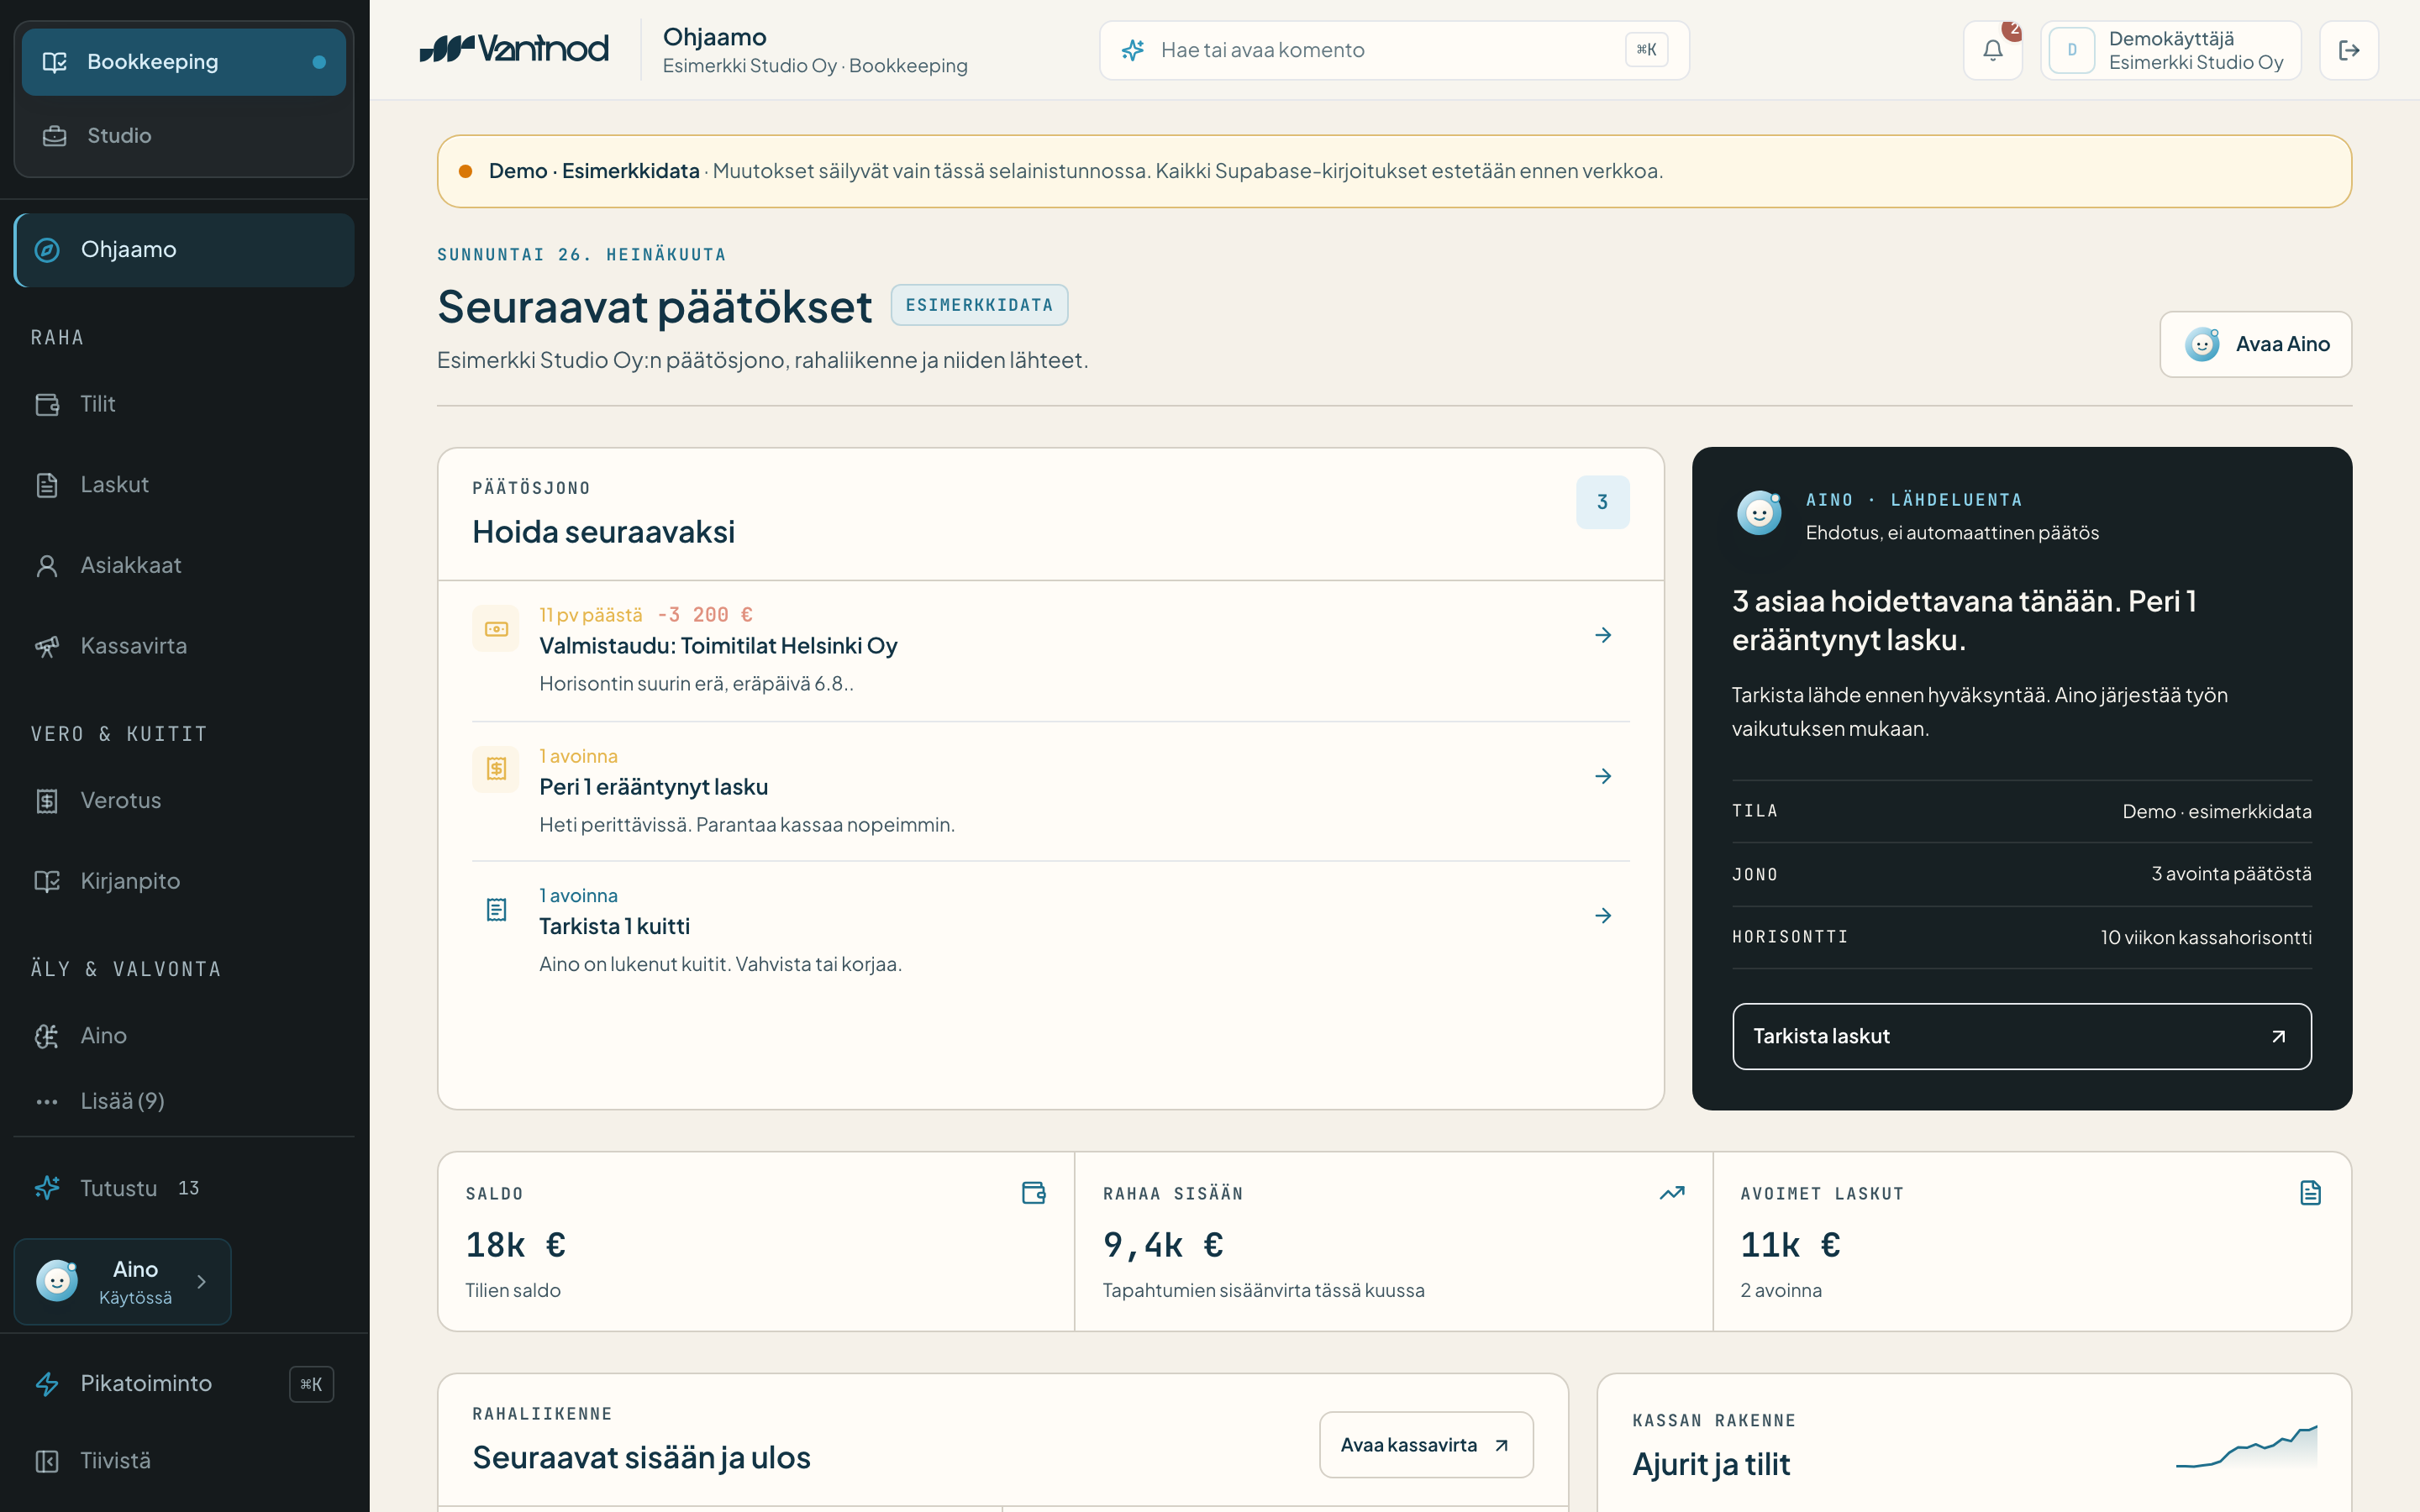Click the Avoimet laskut 11k € value
Viewport: 2420px width, 1512px height.
(1790, 1245)
